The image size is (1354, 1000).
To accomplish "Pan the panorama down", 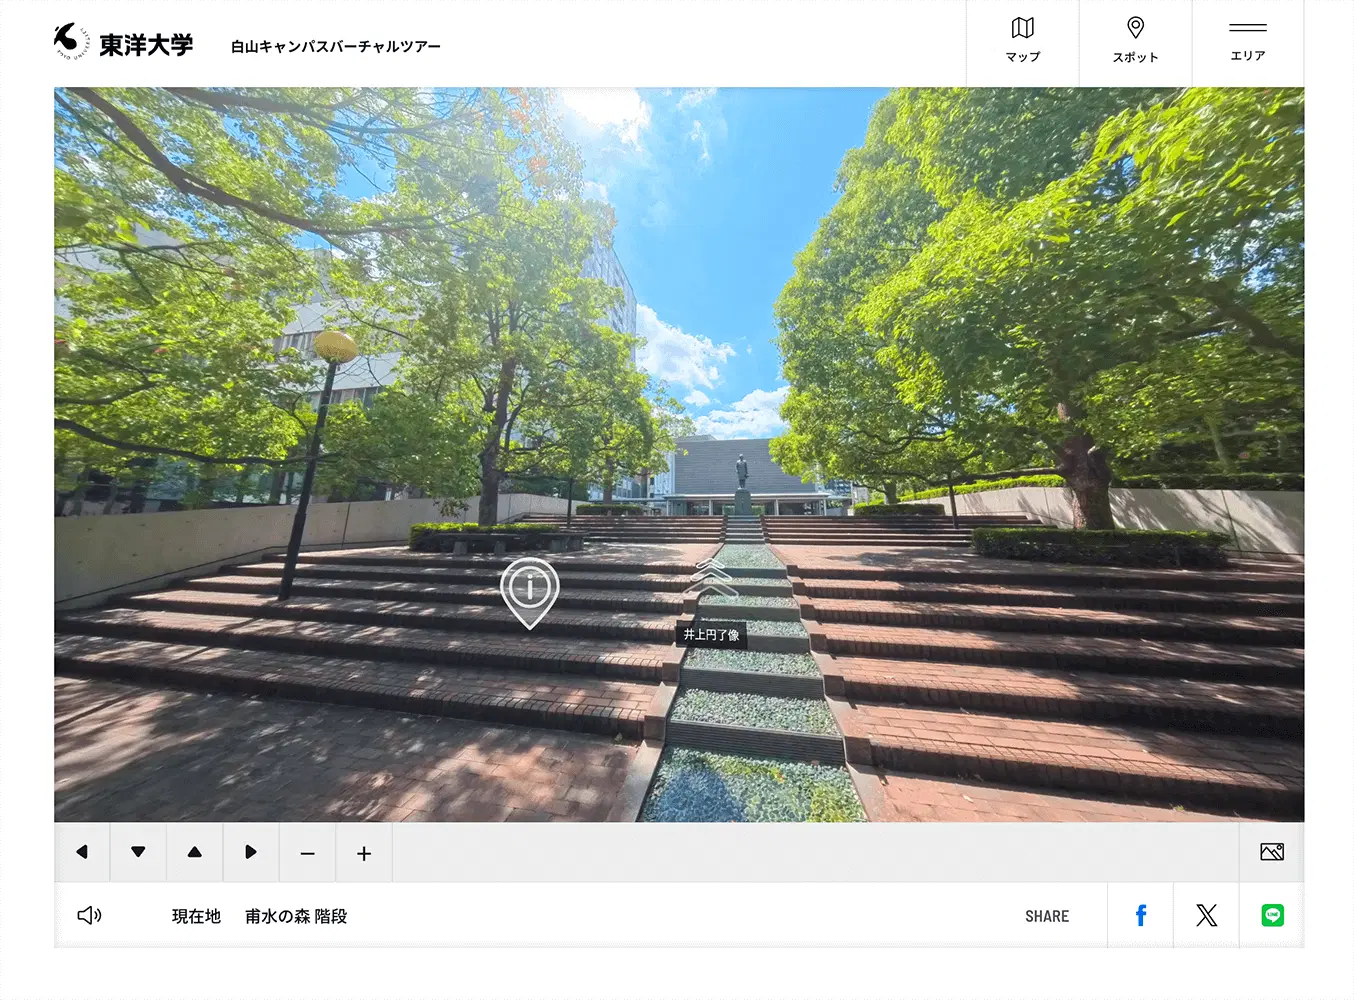I will [138, 853].
